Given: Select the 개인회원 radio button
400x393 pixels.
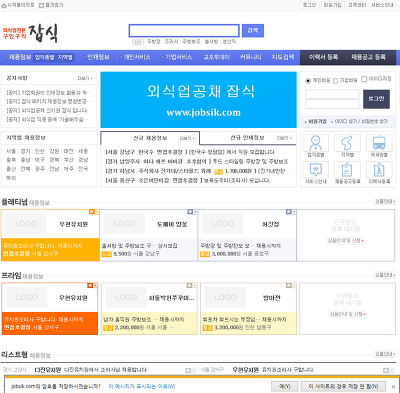Looking at the screenshot, I should pyautogui.click(x=308, y=81).
